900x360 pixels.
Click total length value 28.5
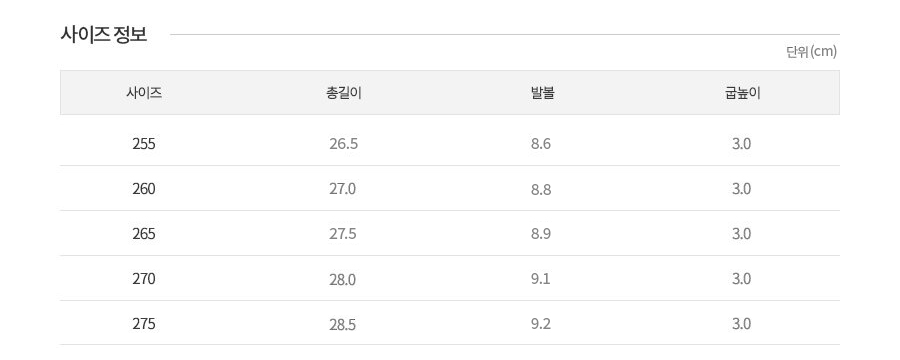click(x=343, y=324)
